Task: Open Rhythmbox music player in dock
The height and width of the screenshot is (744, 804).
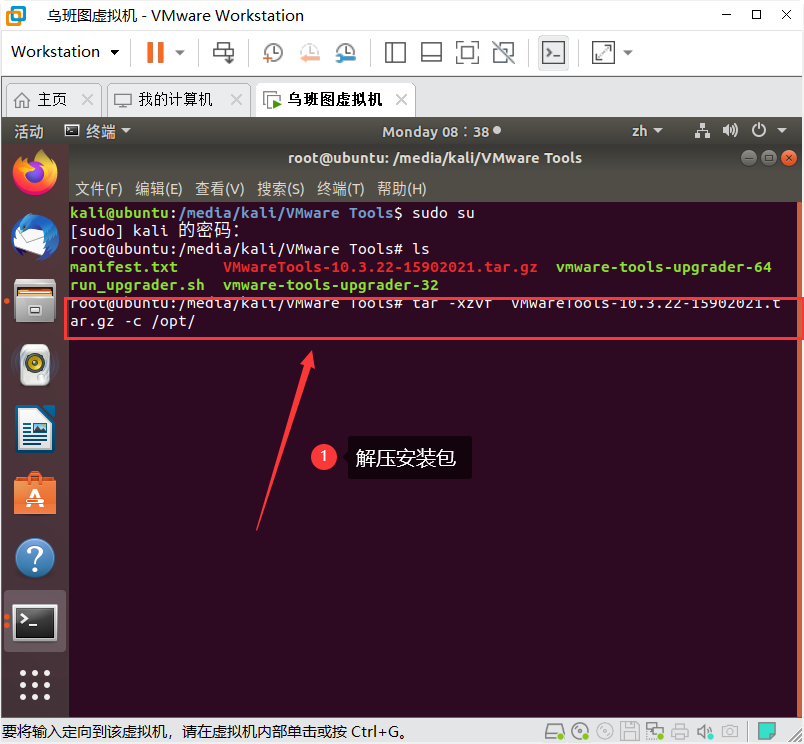Action: [35, 365]
